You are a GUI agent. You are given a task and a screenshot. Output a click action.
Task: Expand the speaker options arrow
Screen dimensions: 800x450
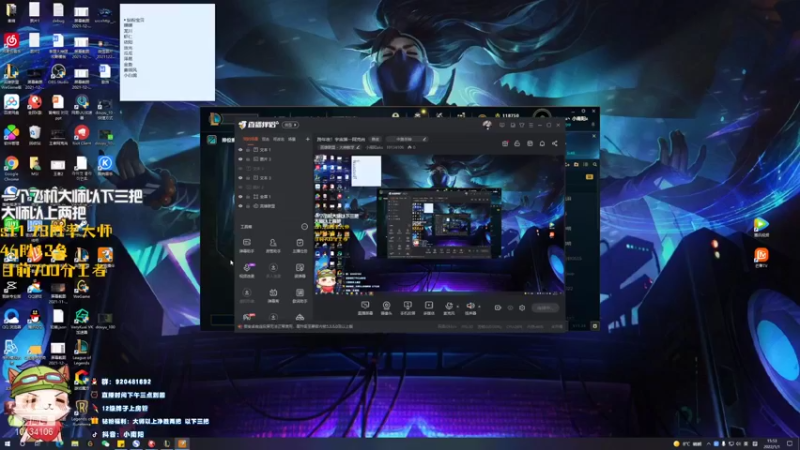[x=479, y=307]
